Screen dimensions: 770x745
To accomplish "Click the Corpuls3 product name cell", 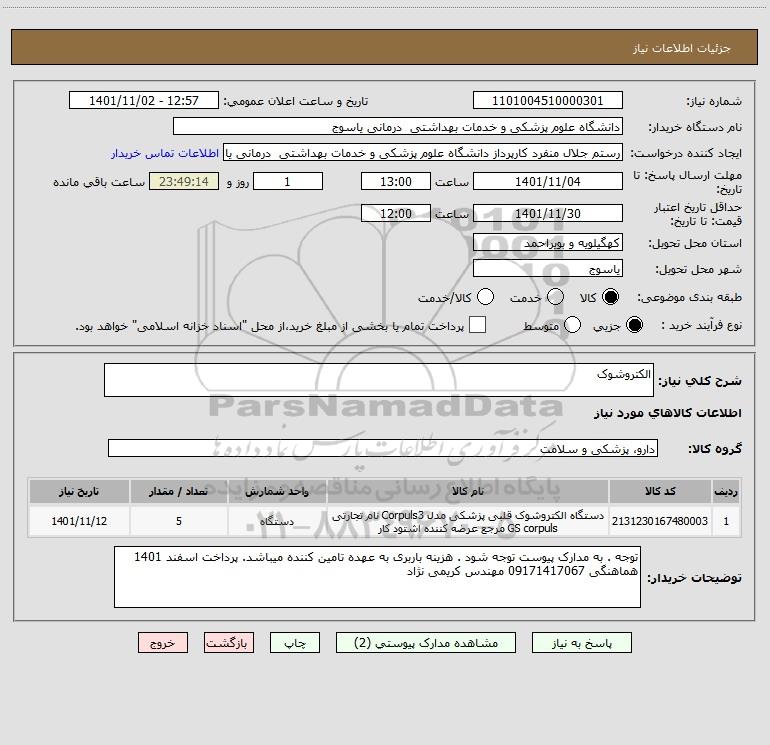I will tap(468, 522).
